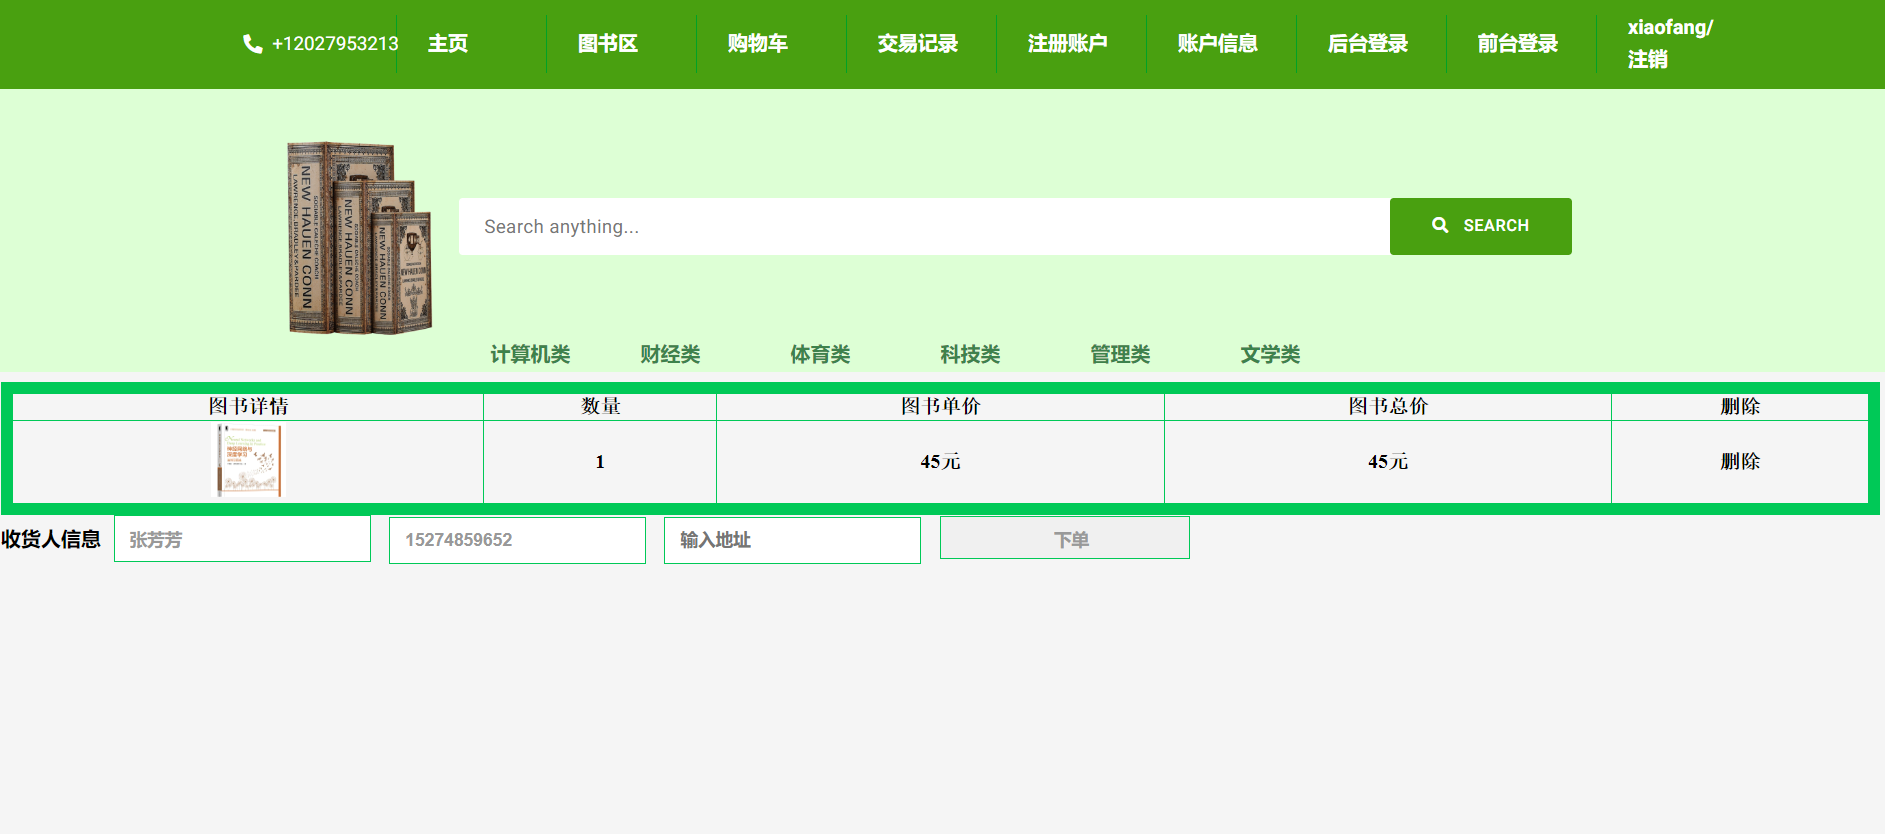The height and width of the screenshot is (834, 1885).
Task: Browse 管理类 management category
Action: coord(1120,354)
